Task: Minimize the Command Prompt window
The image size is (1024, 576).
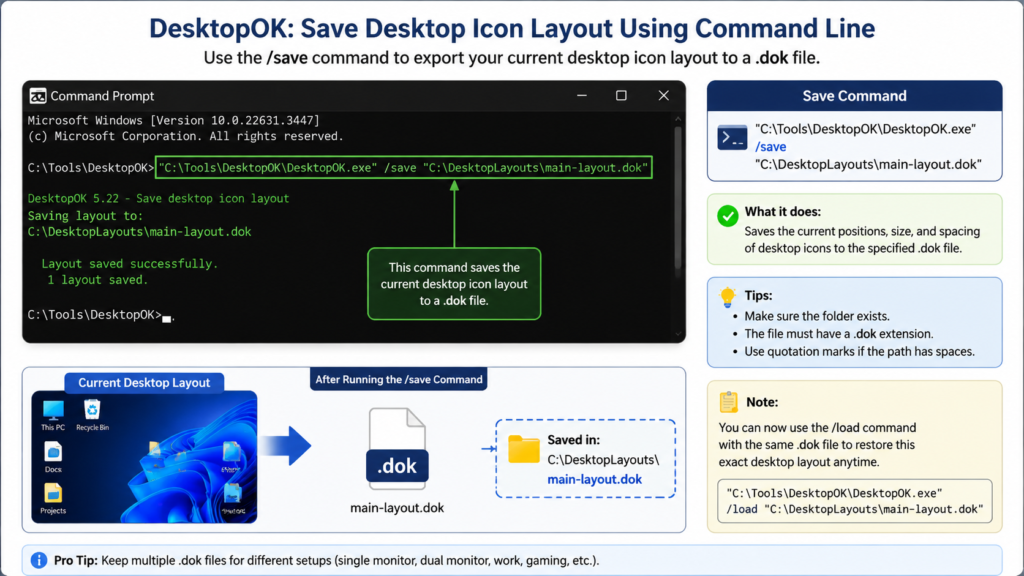Action: [x=581, y=95]
